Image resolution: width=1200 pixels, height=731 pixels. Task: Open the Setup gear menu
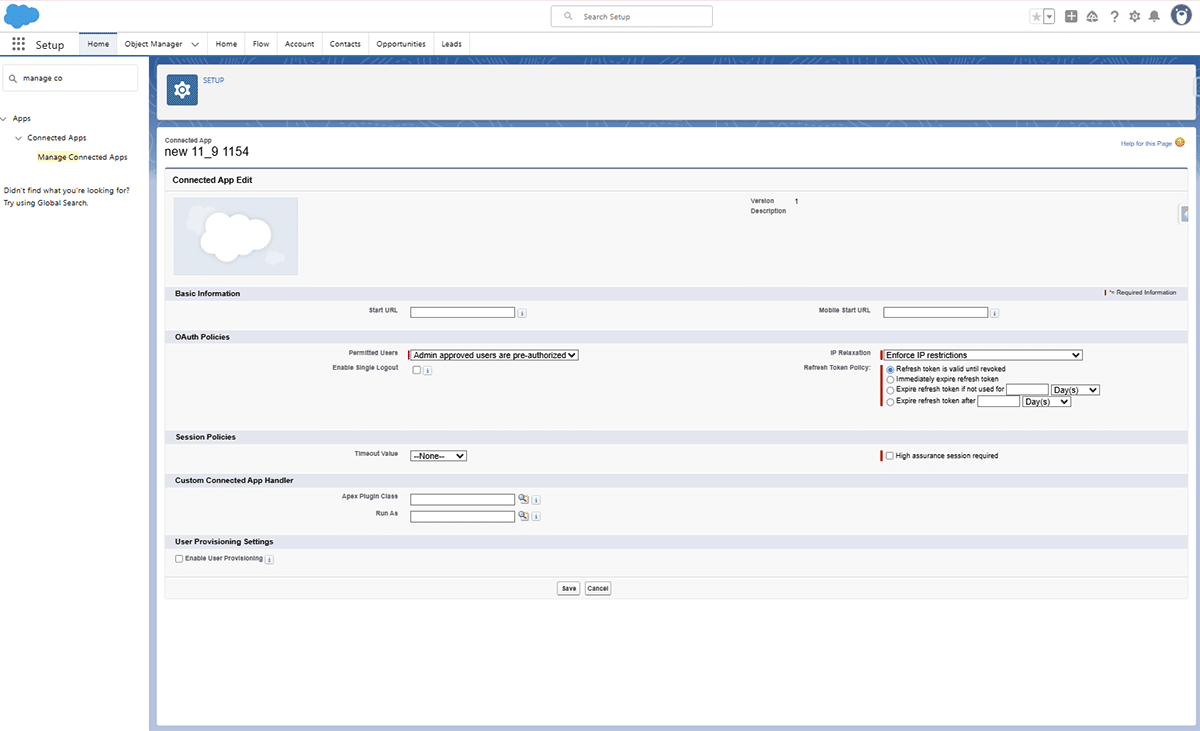click(1134, 17)
